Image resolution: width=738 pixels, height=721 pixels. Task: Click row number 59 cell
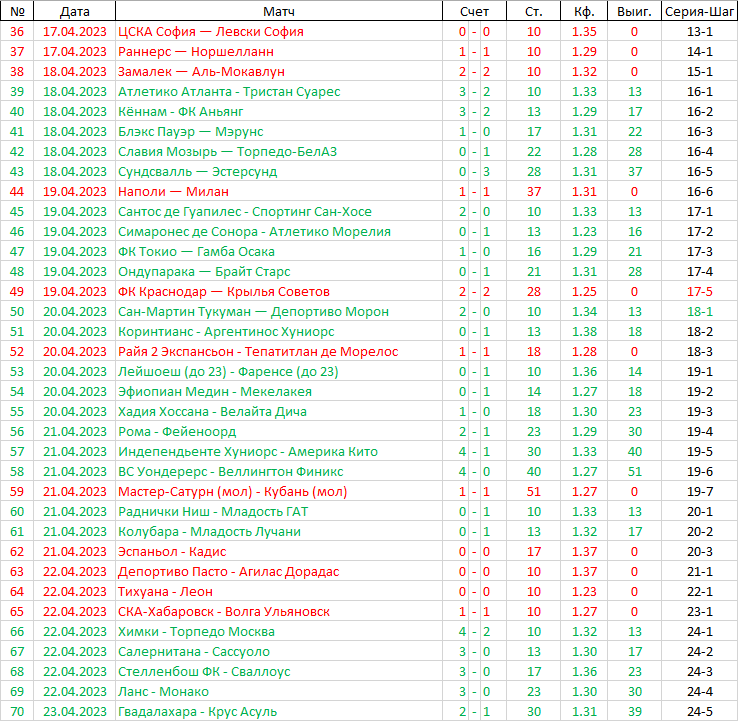pyautogui.click(x=17, y=491)
